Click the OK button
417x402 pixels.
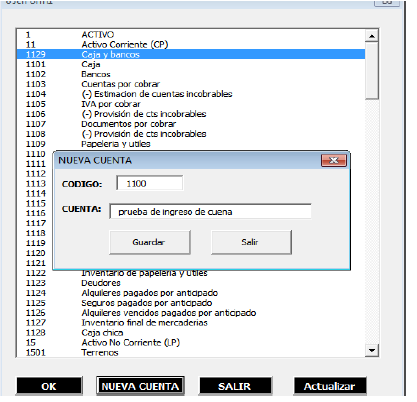pyautogui.click(x=49, y=386)
